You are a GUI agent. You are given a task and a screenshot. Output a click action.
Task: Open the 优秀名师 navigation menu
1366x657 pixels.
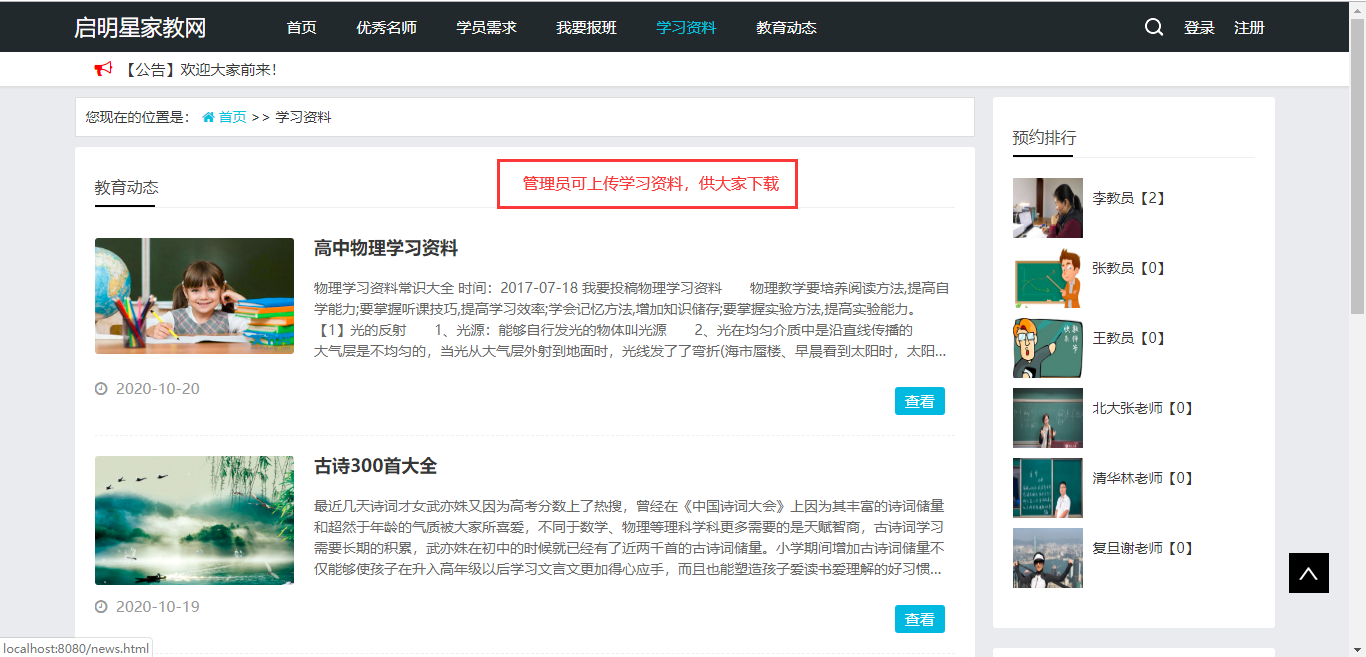tap(386, 28)
